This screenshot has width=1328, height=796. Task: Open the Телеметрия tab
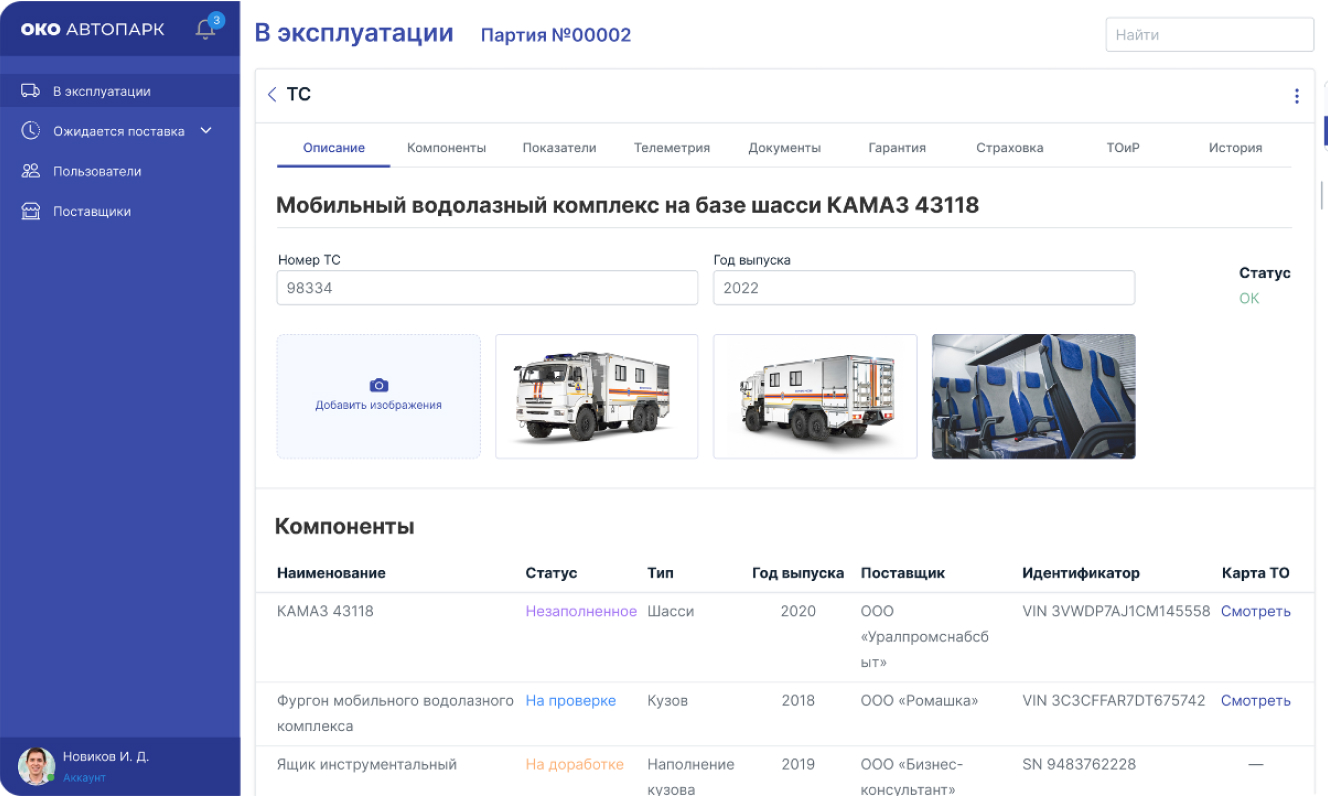671,148
